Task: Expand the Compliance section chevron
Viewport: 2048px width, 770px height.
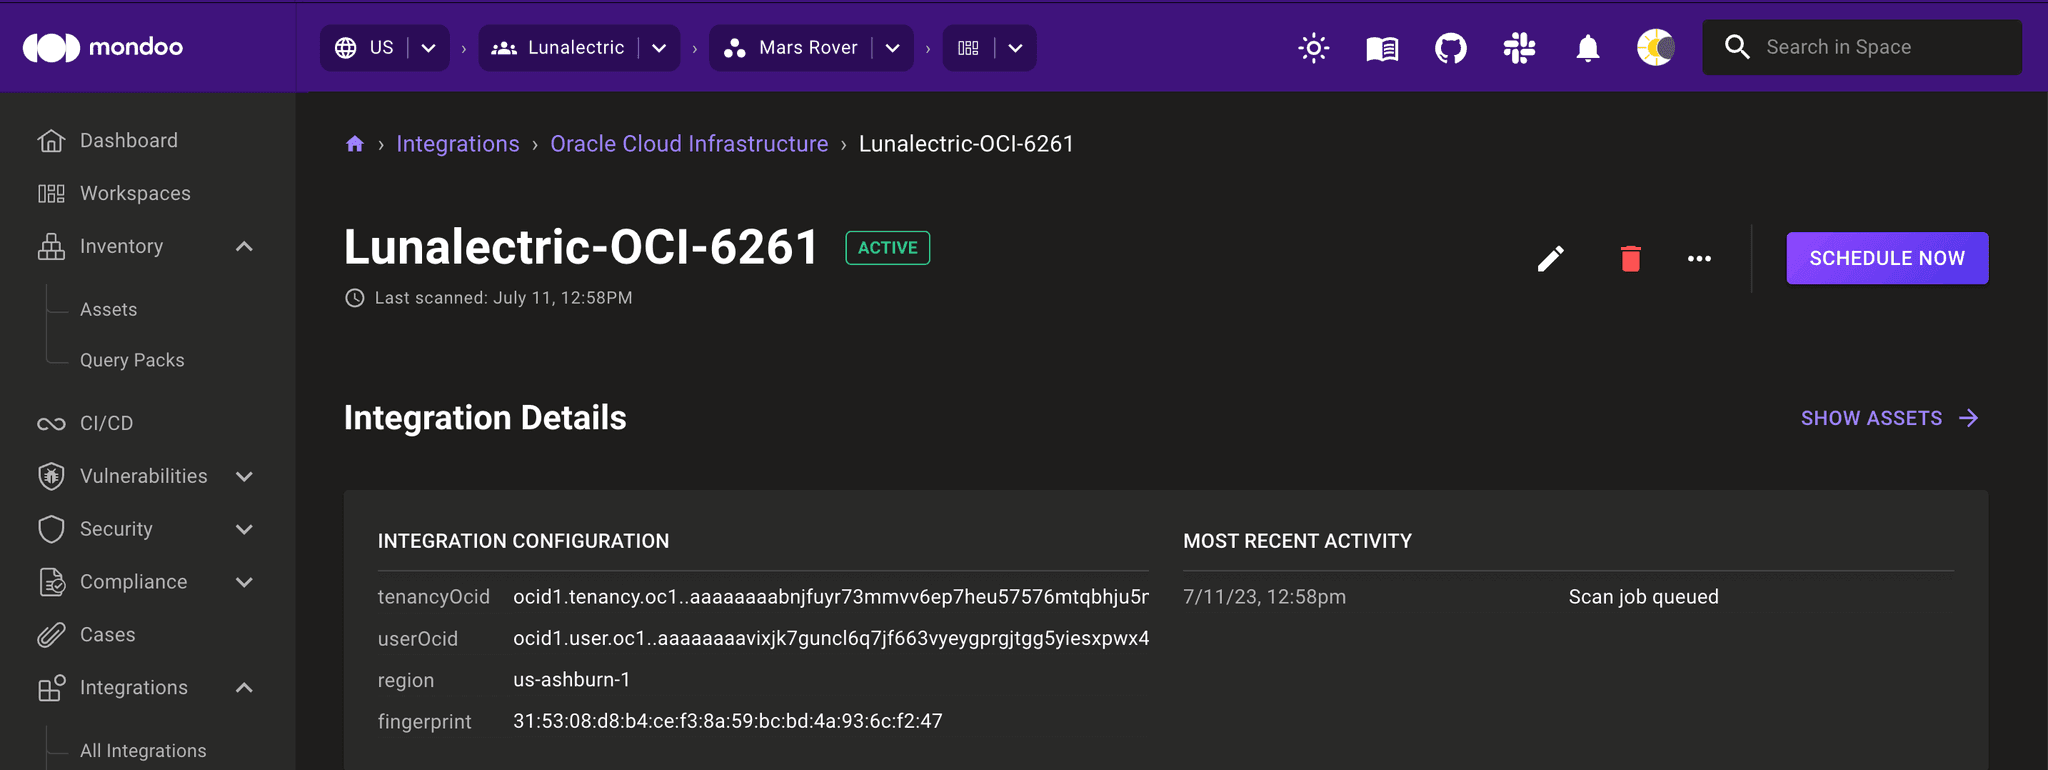Action: coord(244,582)
